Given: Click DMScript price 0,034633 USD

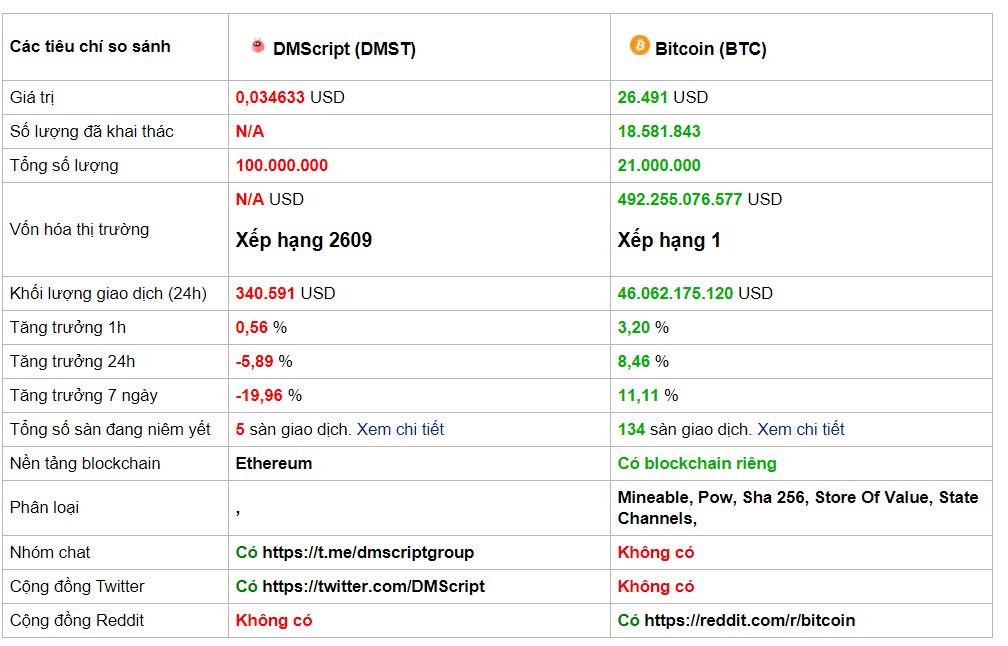Looking at the screenshot, I should [x=290, y=98].
